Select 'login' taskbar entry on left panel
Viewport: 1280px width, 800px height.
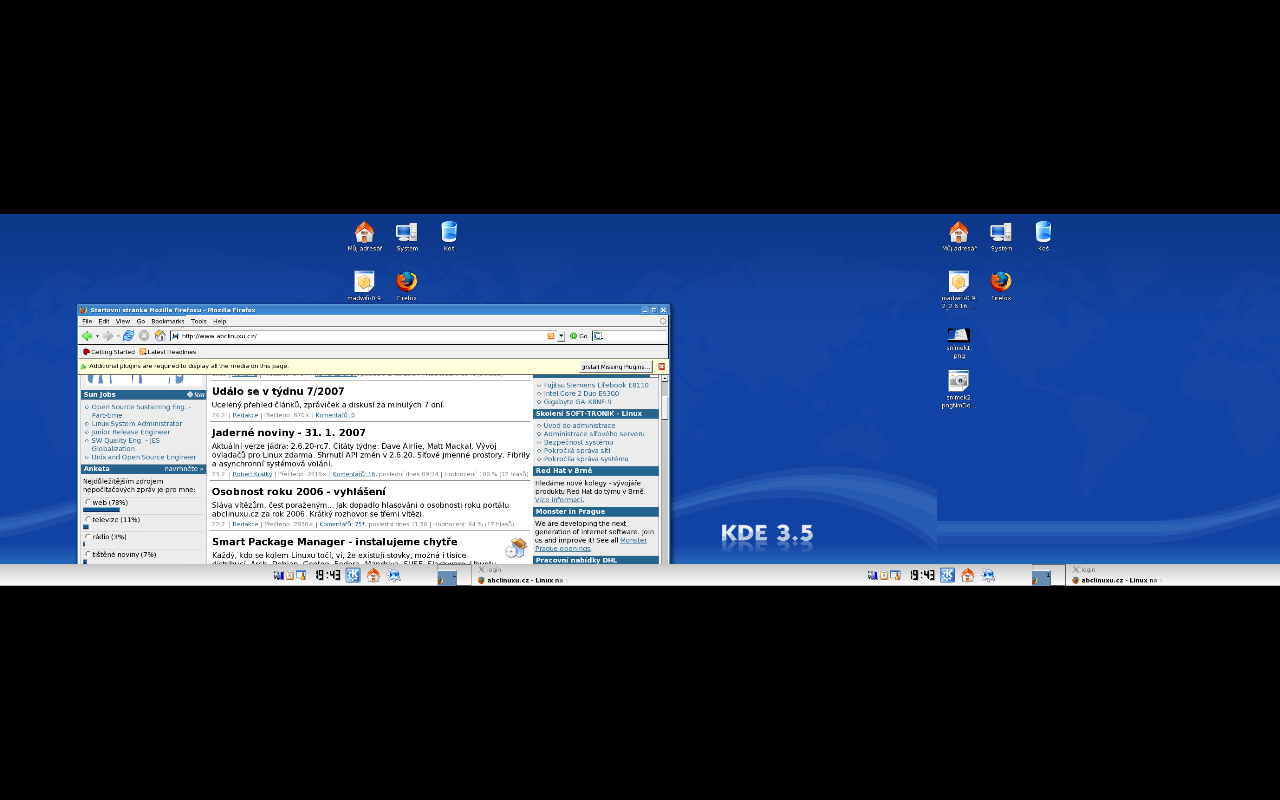[x=489, y=570]
